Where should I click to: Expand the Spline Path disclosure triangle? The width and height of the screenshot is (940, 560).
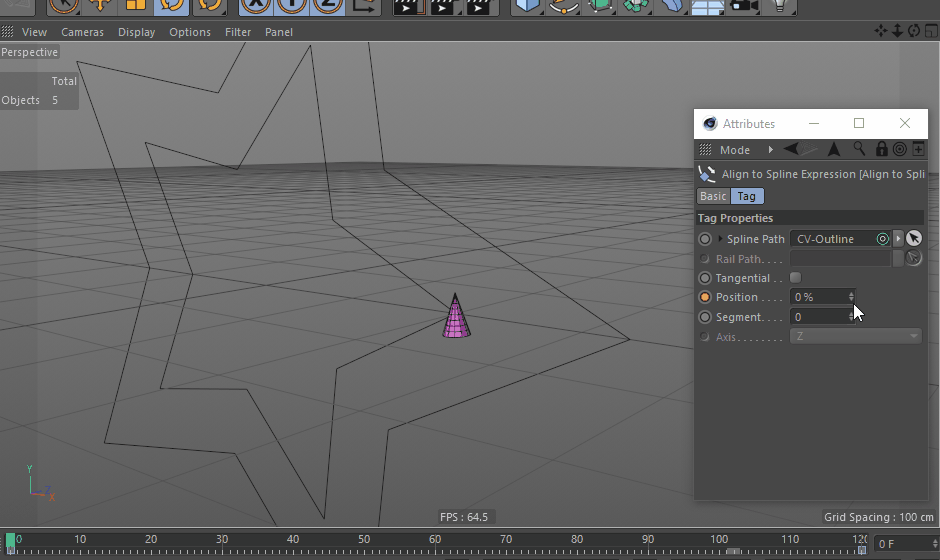720,239
